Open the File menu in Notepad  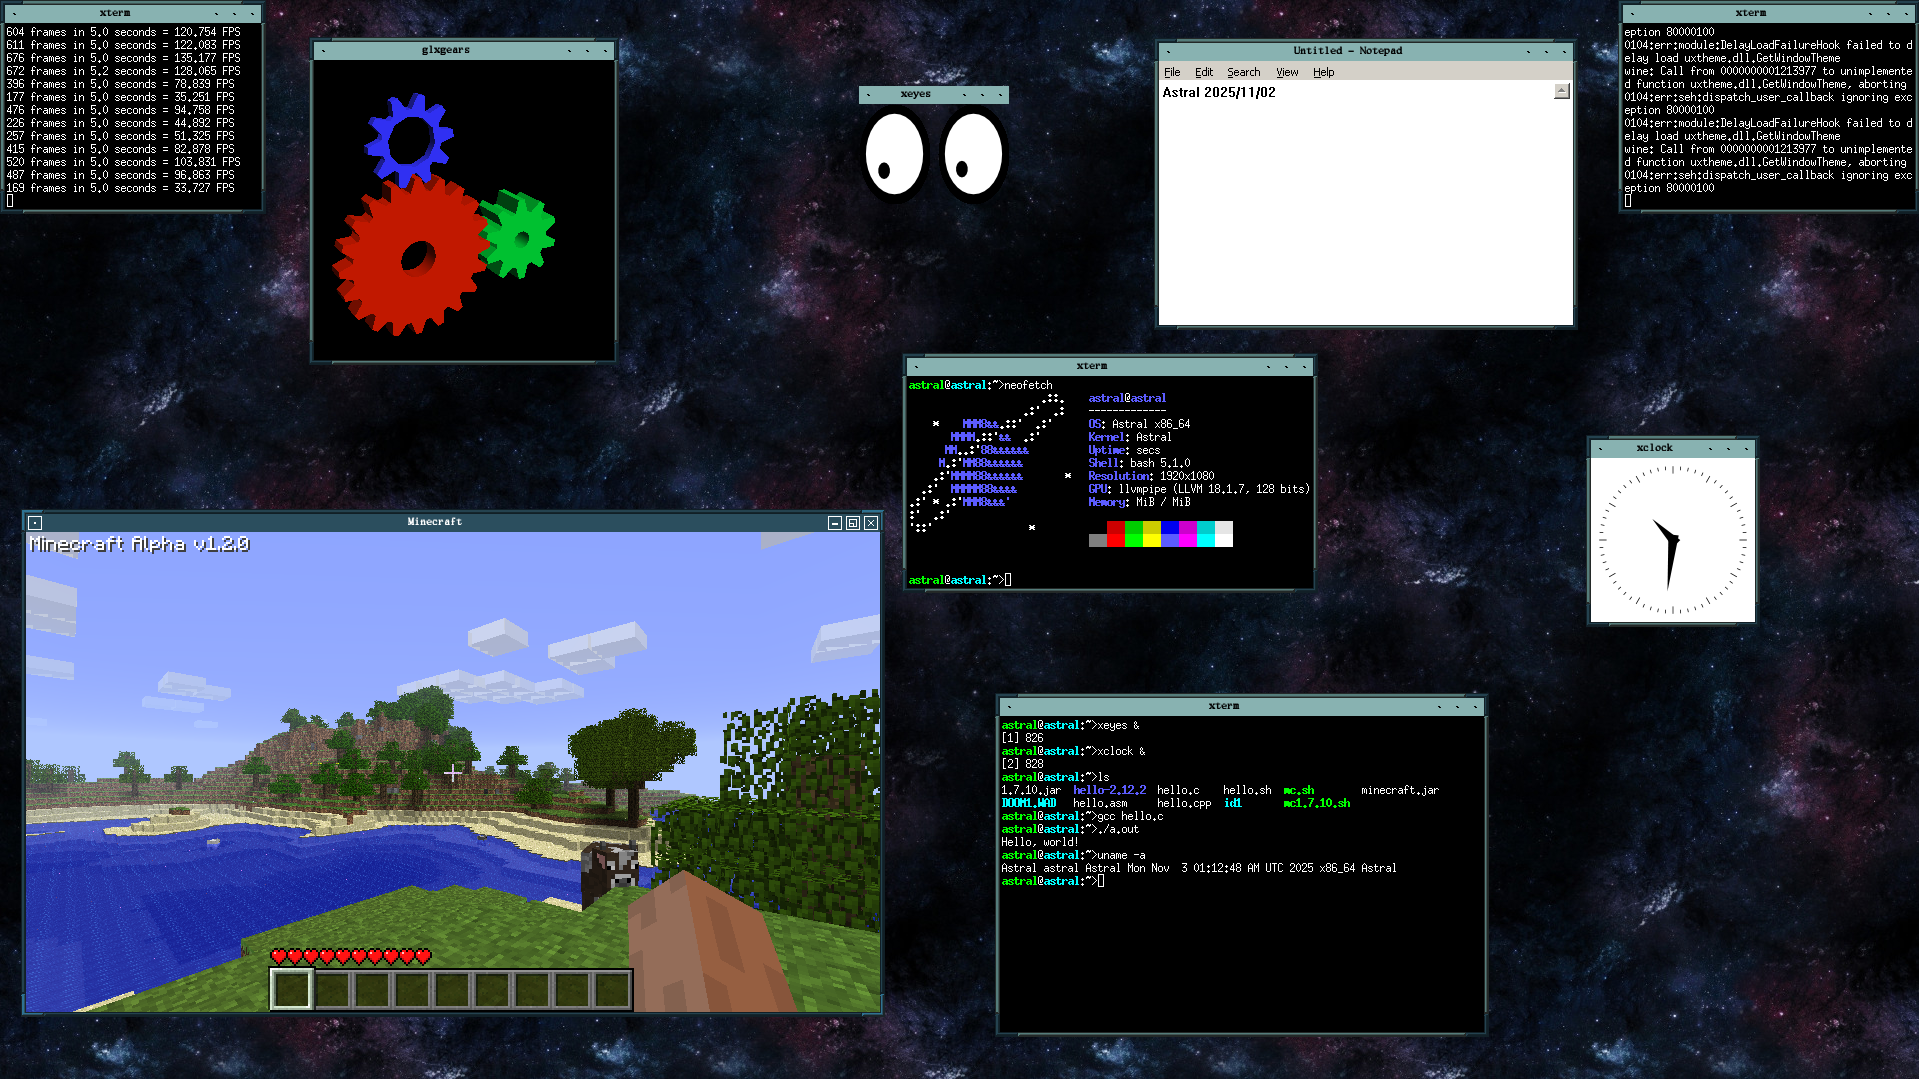coord(1172,72)
